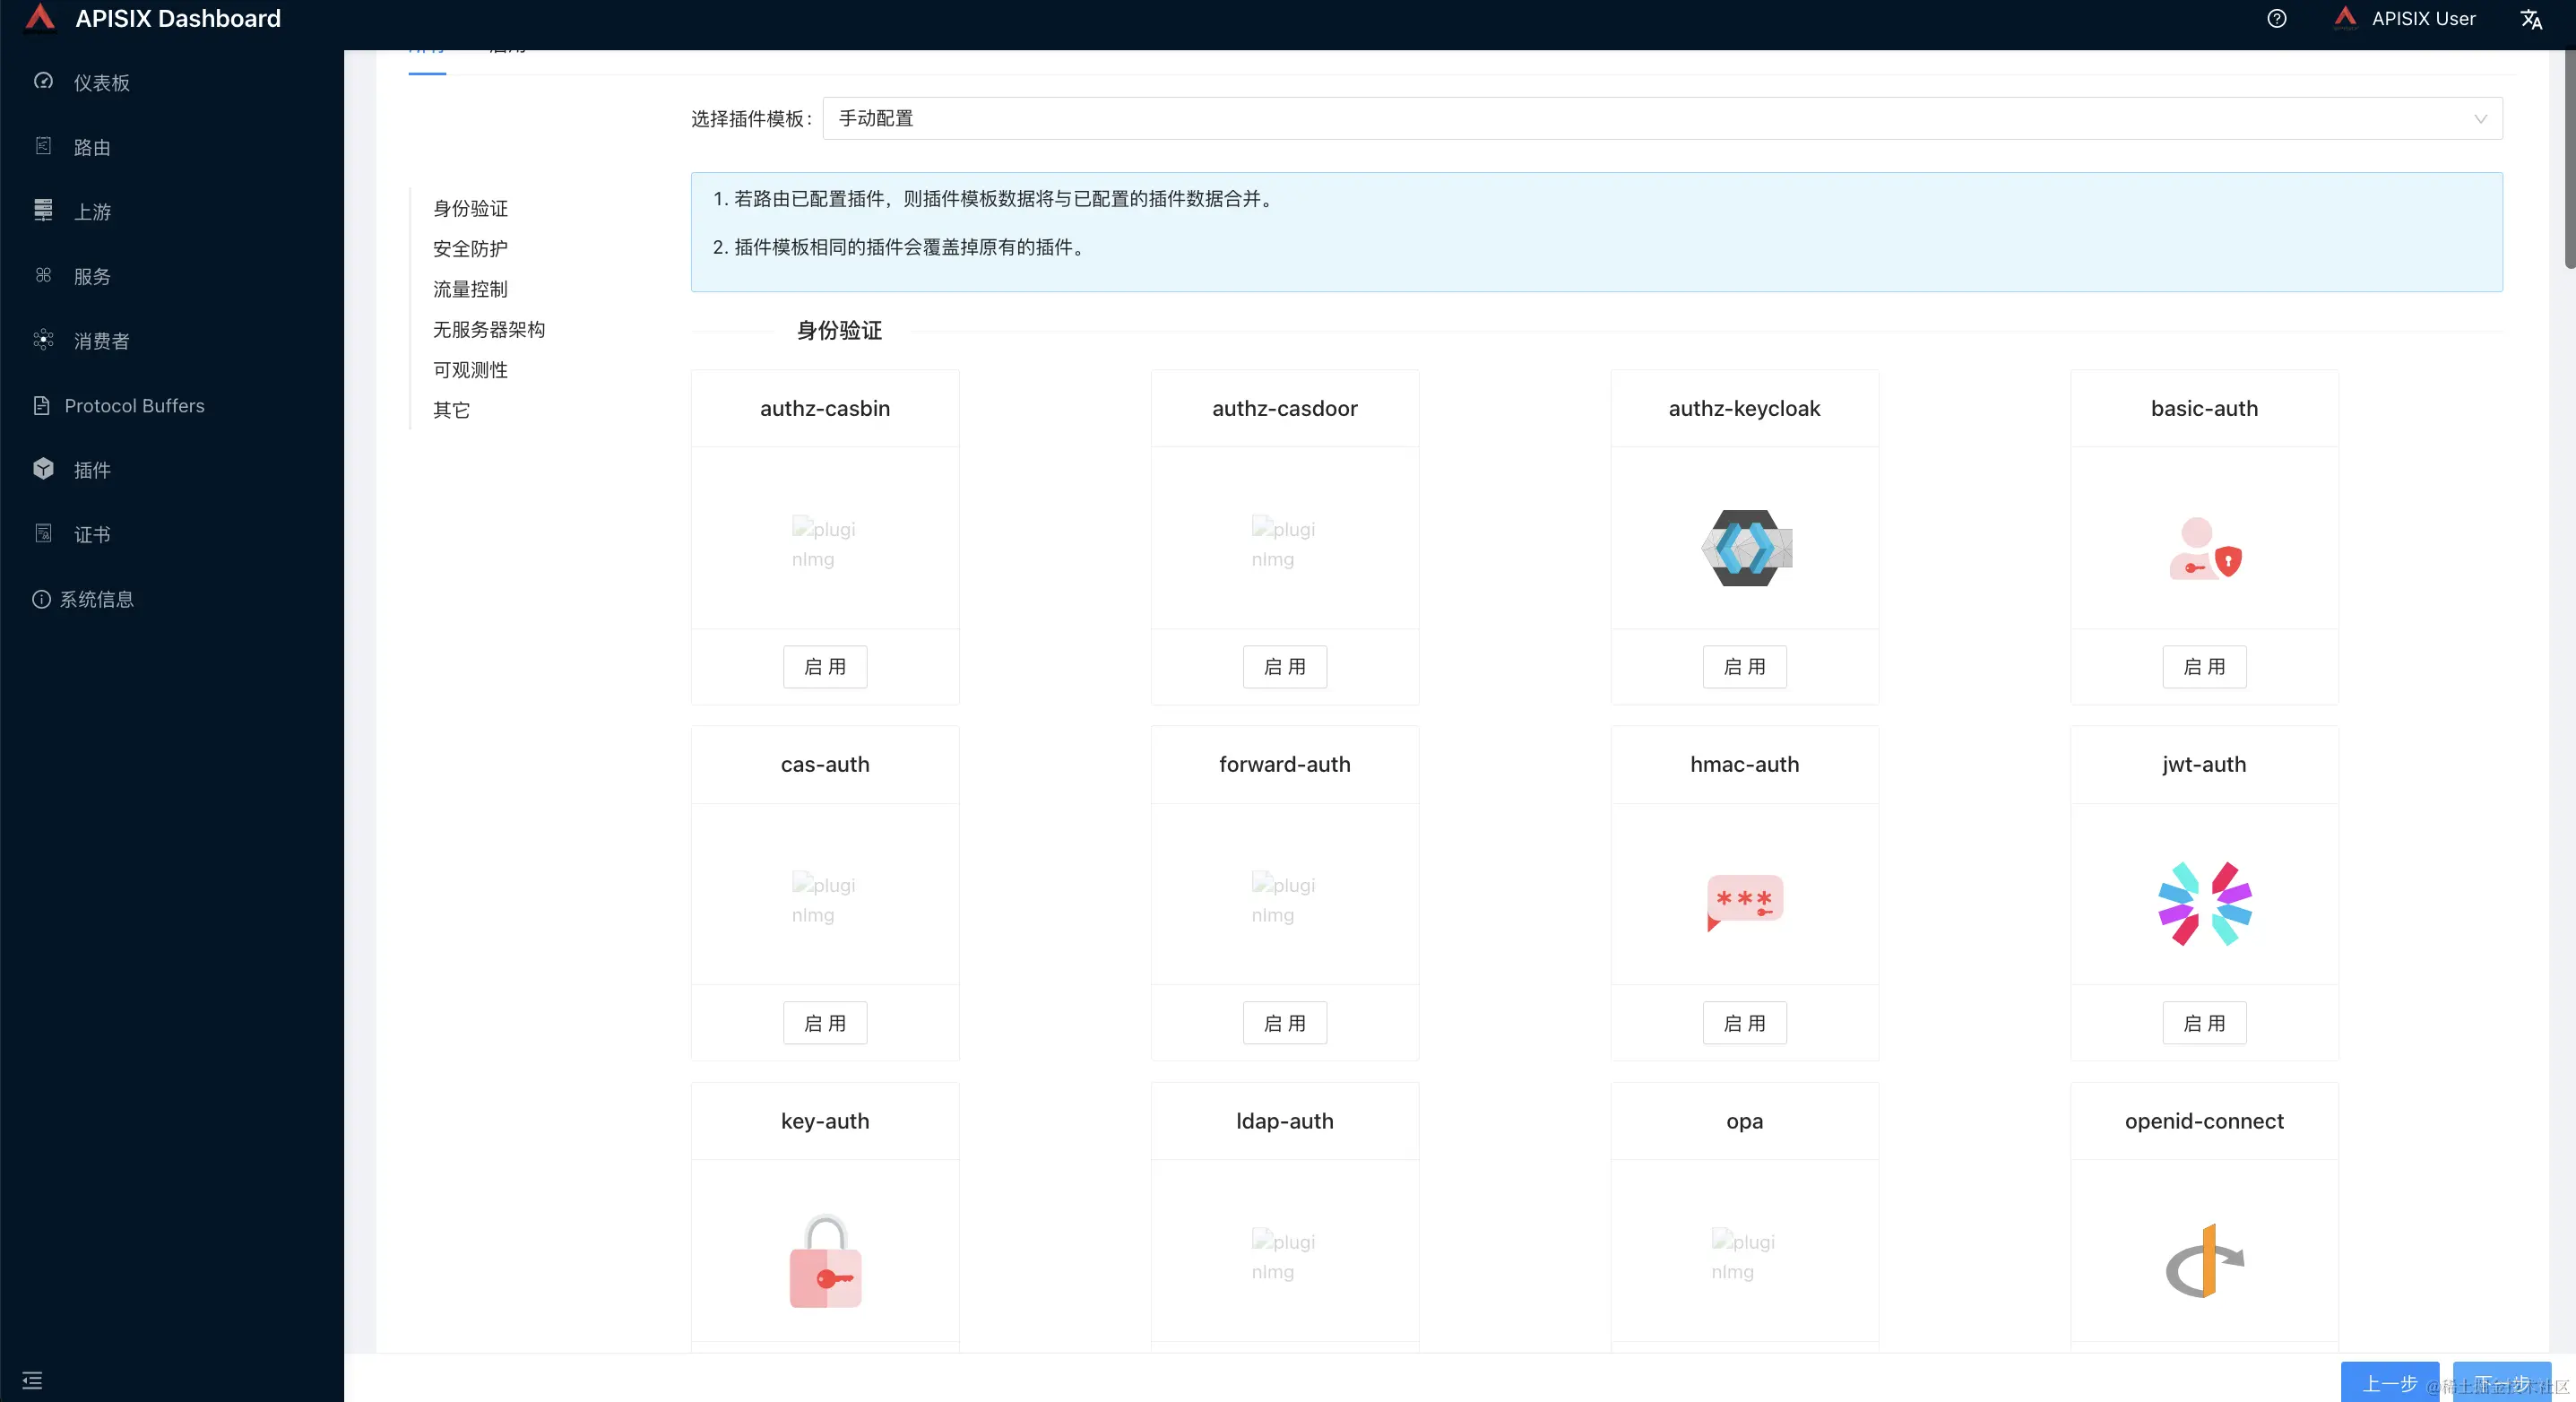Open 插件 page from sidebar
Viewport: 2576px width, 1402px height.
92,470
